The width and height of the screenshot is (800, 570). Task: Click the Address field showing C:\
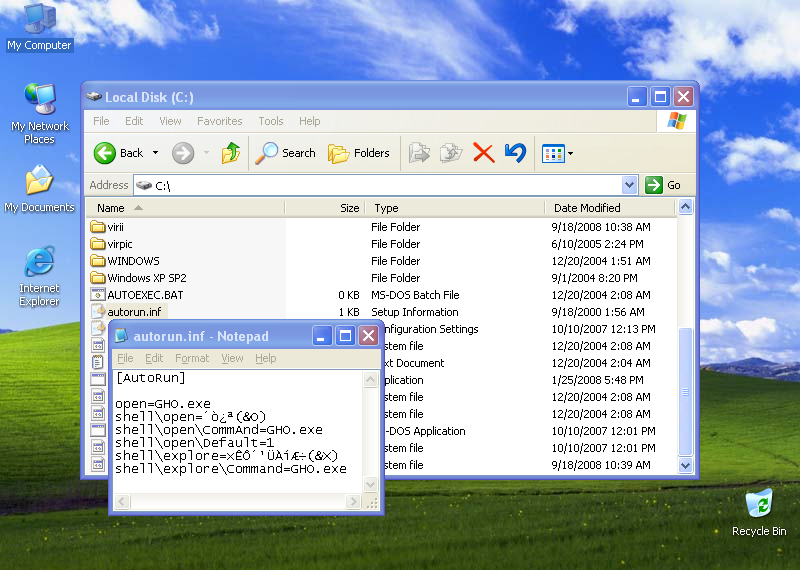[x=378, y=185]
